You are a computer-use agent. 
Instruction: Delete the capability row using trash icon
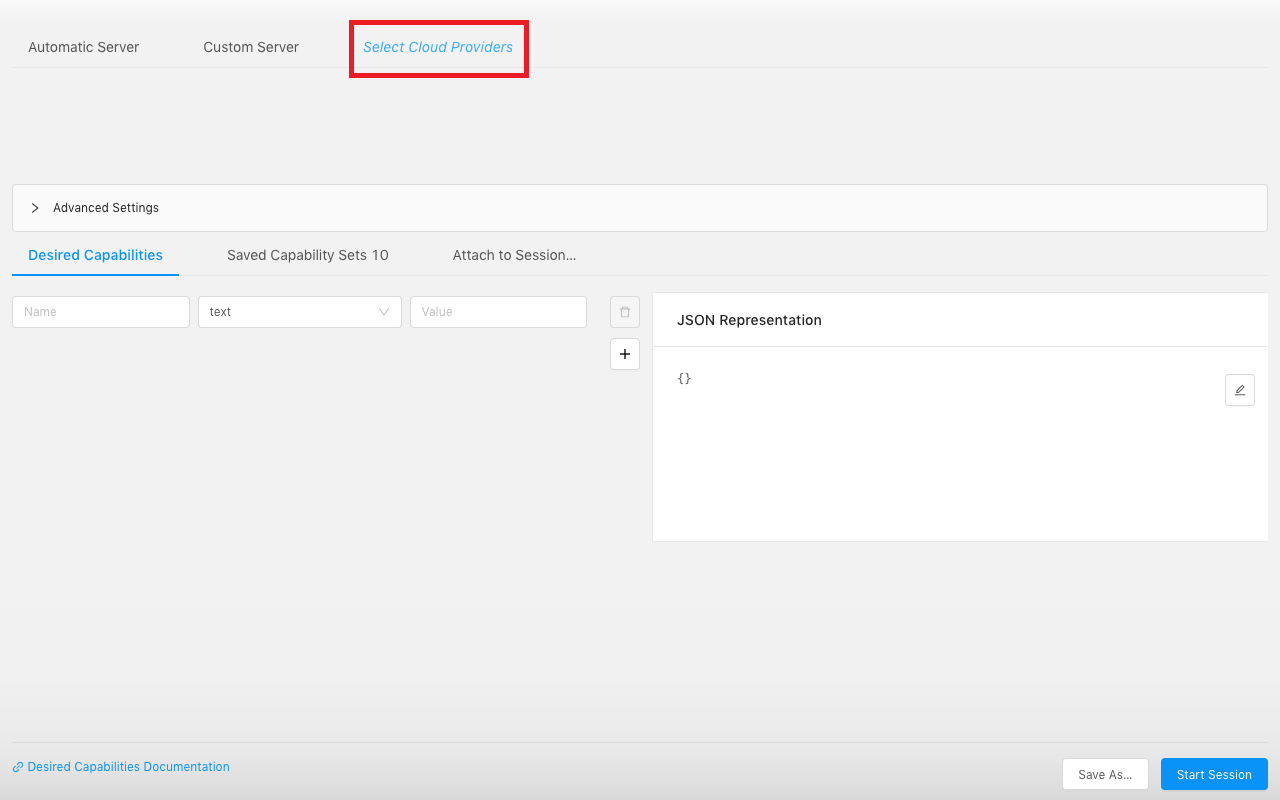point(624,311)
